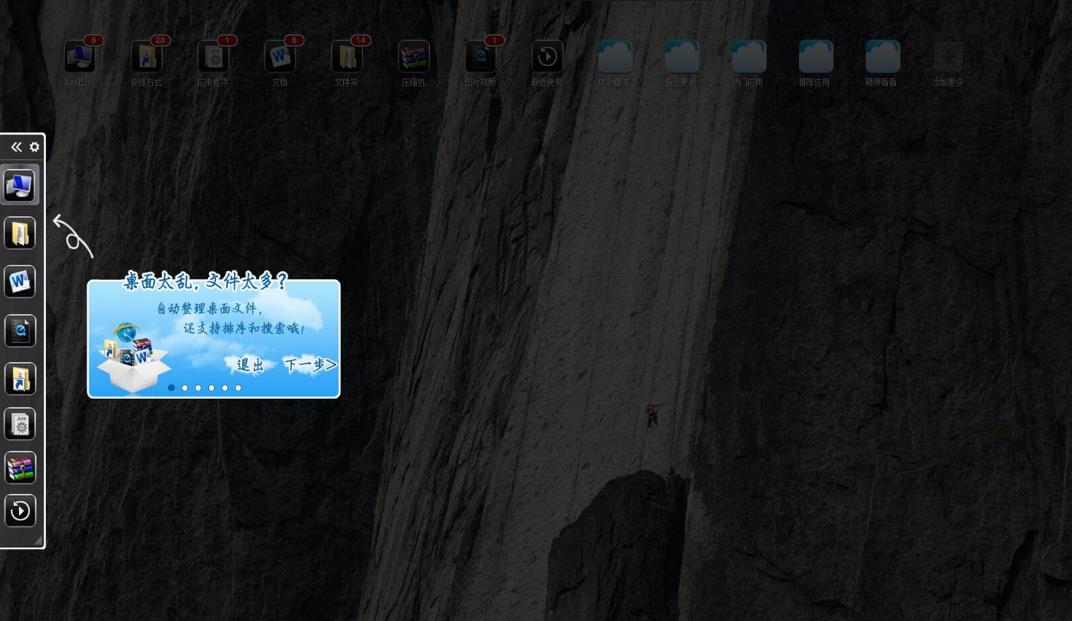The height and width of the screenshot is (621, 1072).
Task: Open sidebar settings via the gear icon
Action: click(34, 147)
